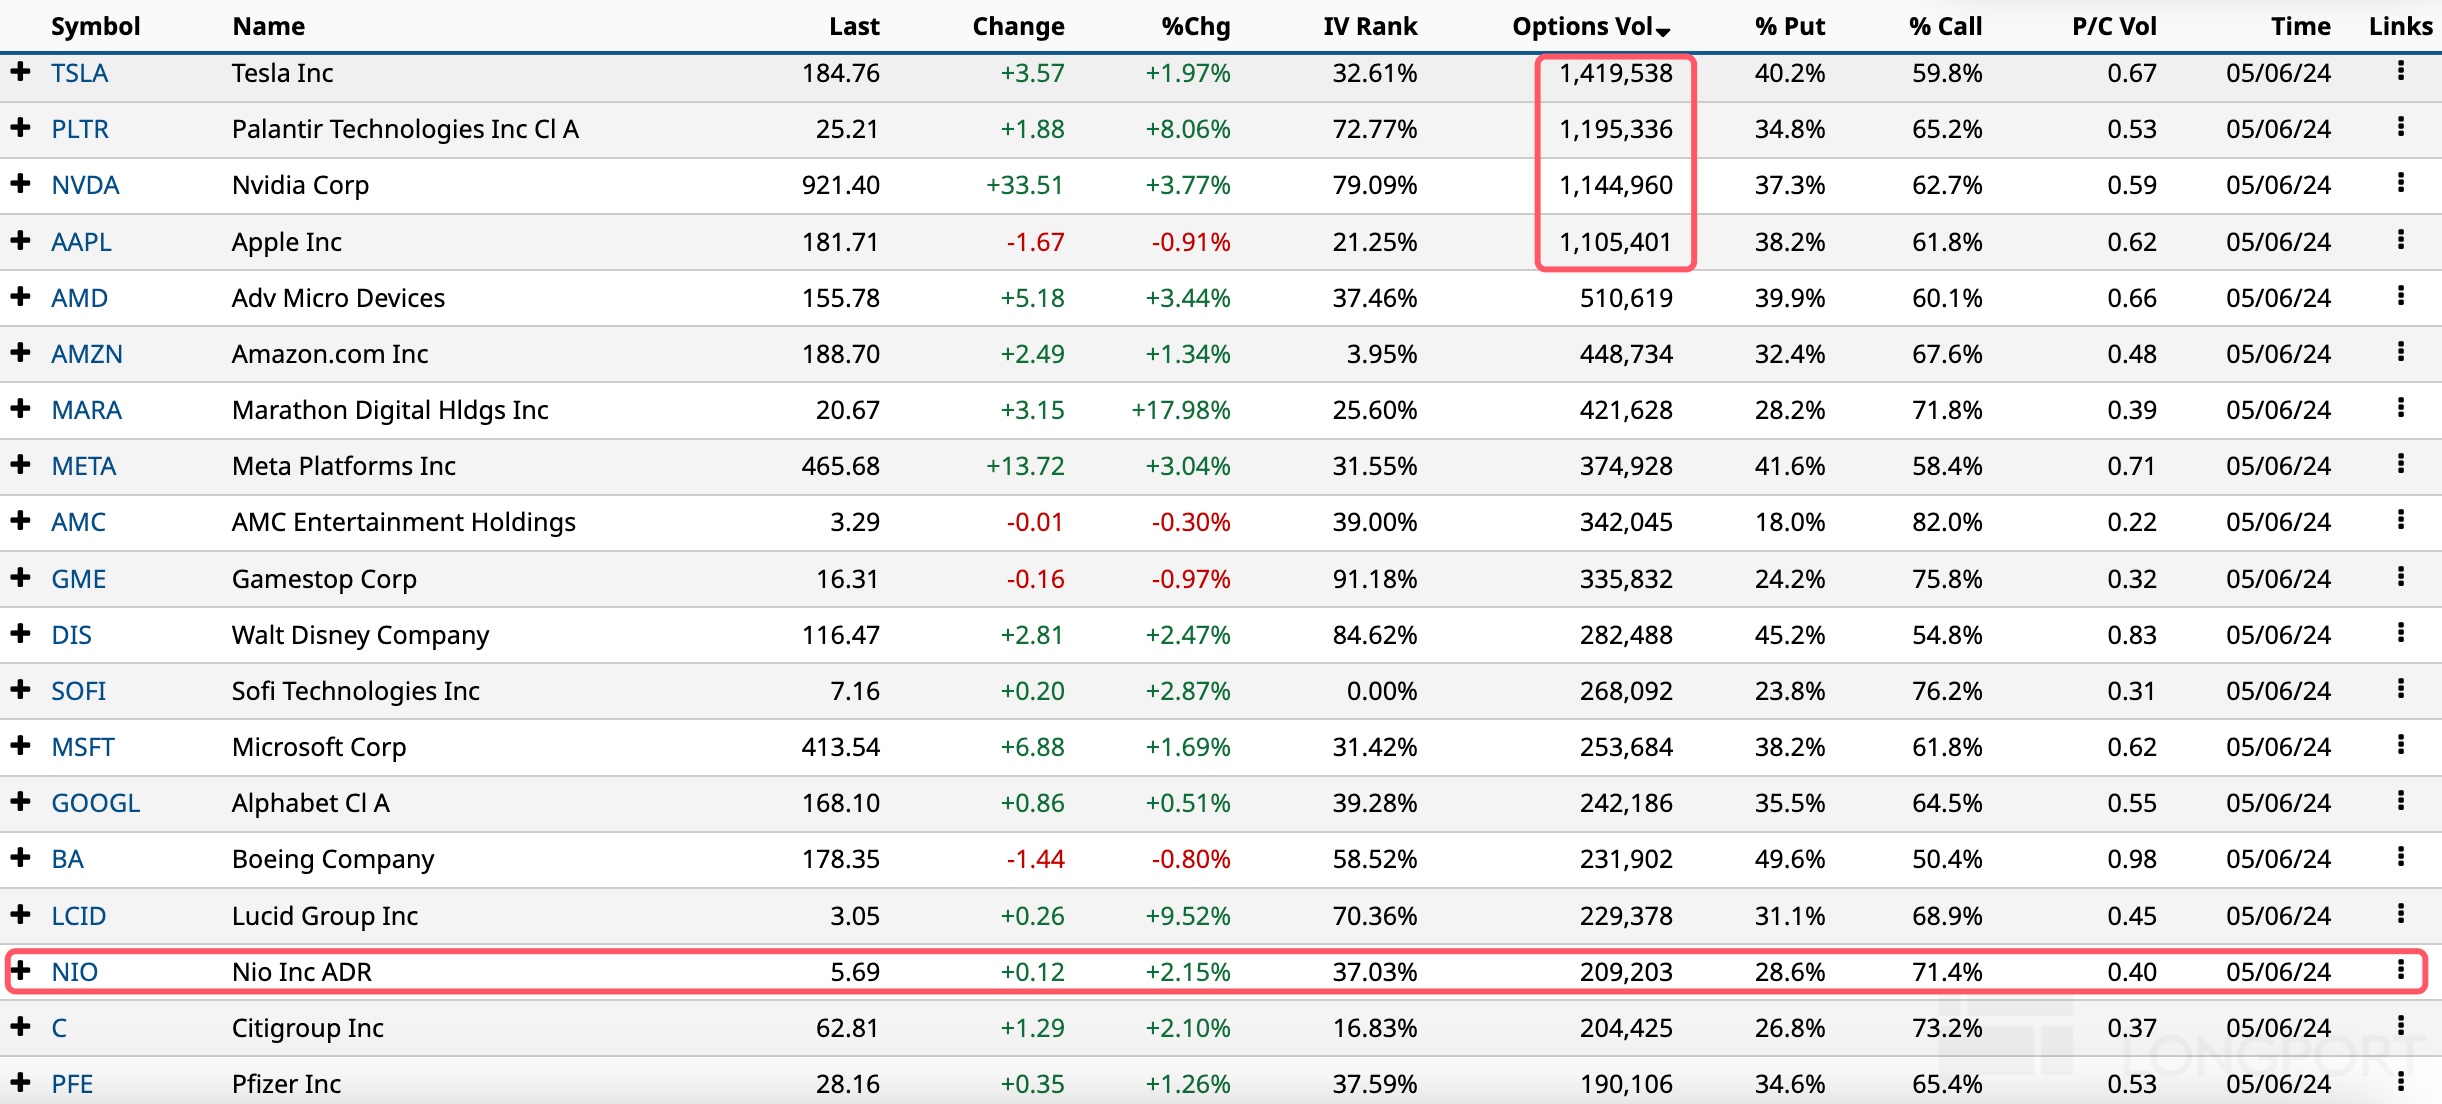
Task: Expand the MSFT row with plus icon
Action: coord(20,745)
